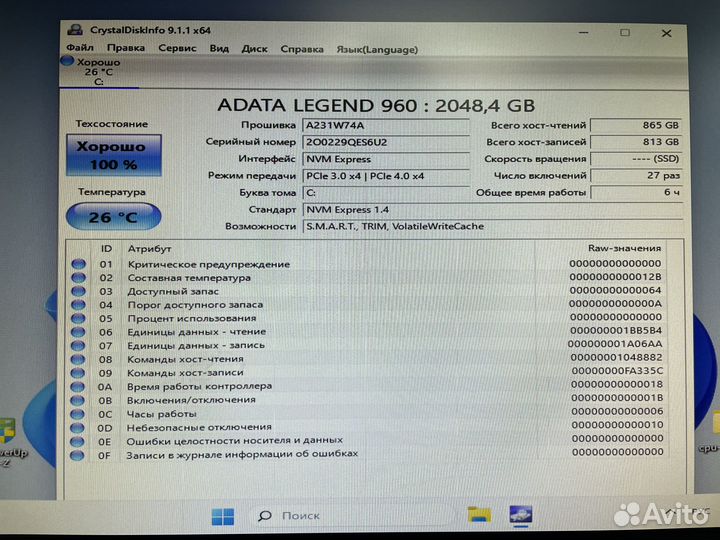
Task: Click the Всего хост-записей value 813 GB
Action: click(x=636, y=142)
